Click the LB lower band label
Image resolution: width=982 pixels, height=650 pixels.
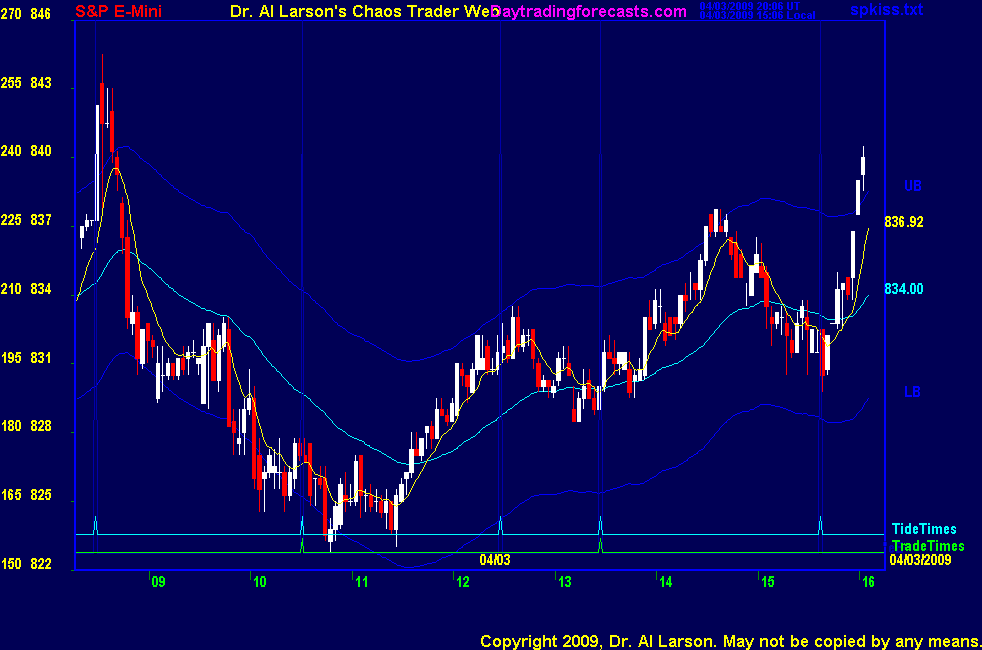coord(912,392)
